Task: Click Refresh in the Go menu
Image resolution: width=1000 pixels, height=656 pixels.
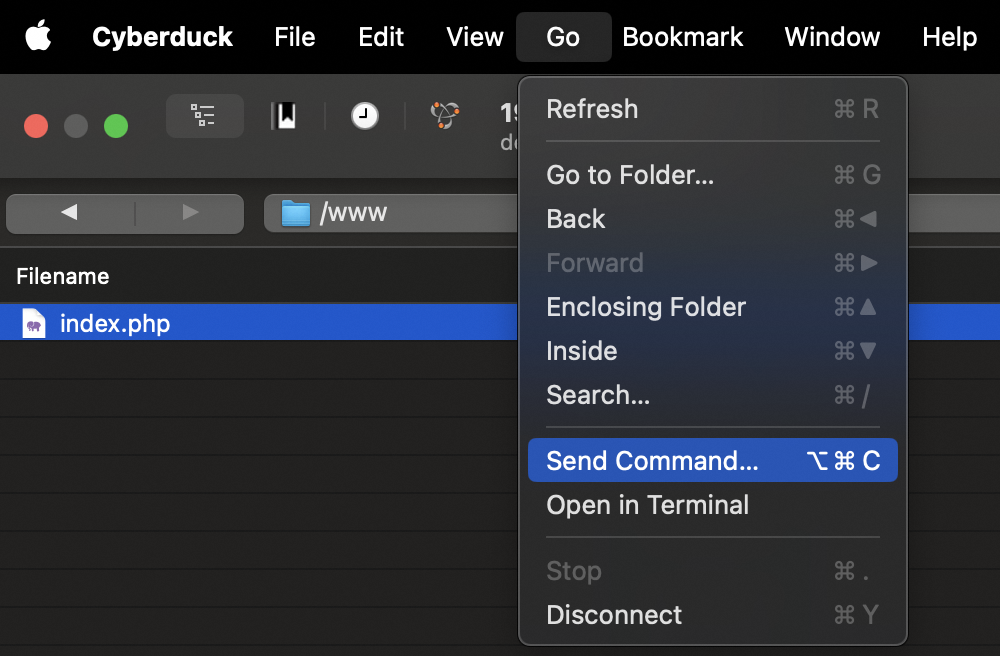Action: point(592,109)
